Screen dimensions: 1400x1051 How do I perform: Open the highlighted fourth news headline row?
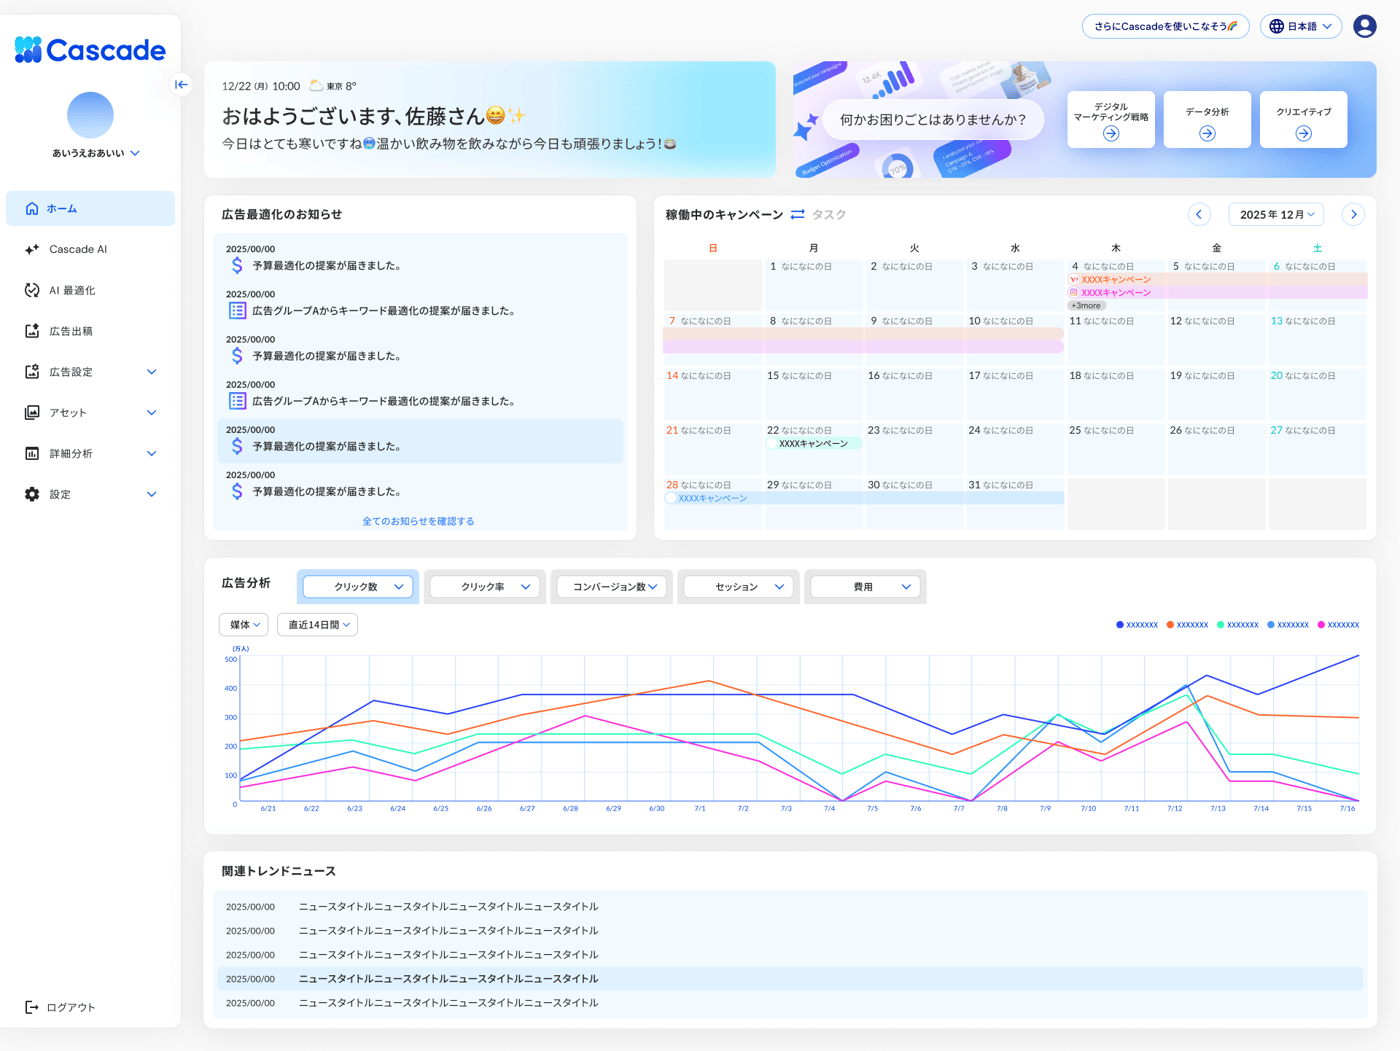[790, 979]
